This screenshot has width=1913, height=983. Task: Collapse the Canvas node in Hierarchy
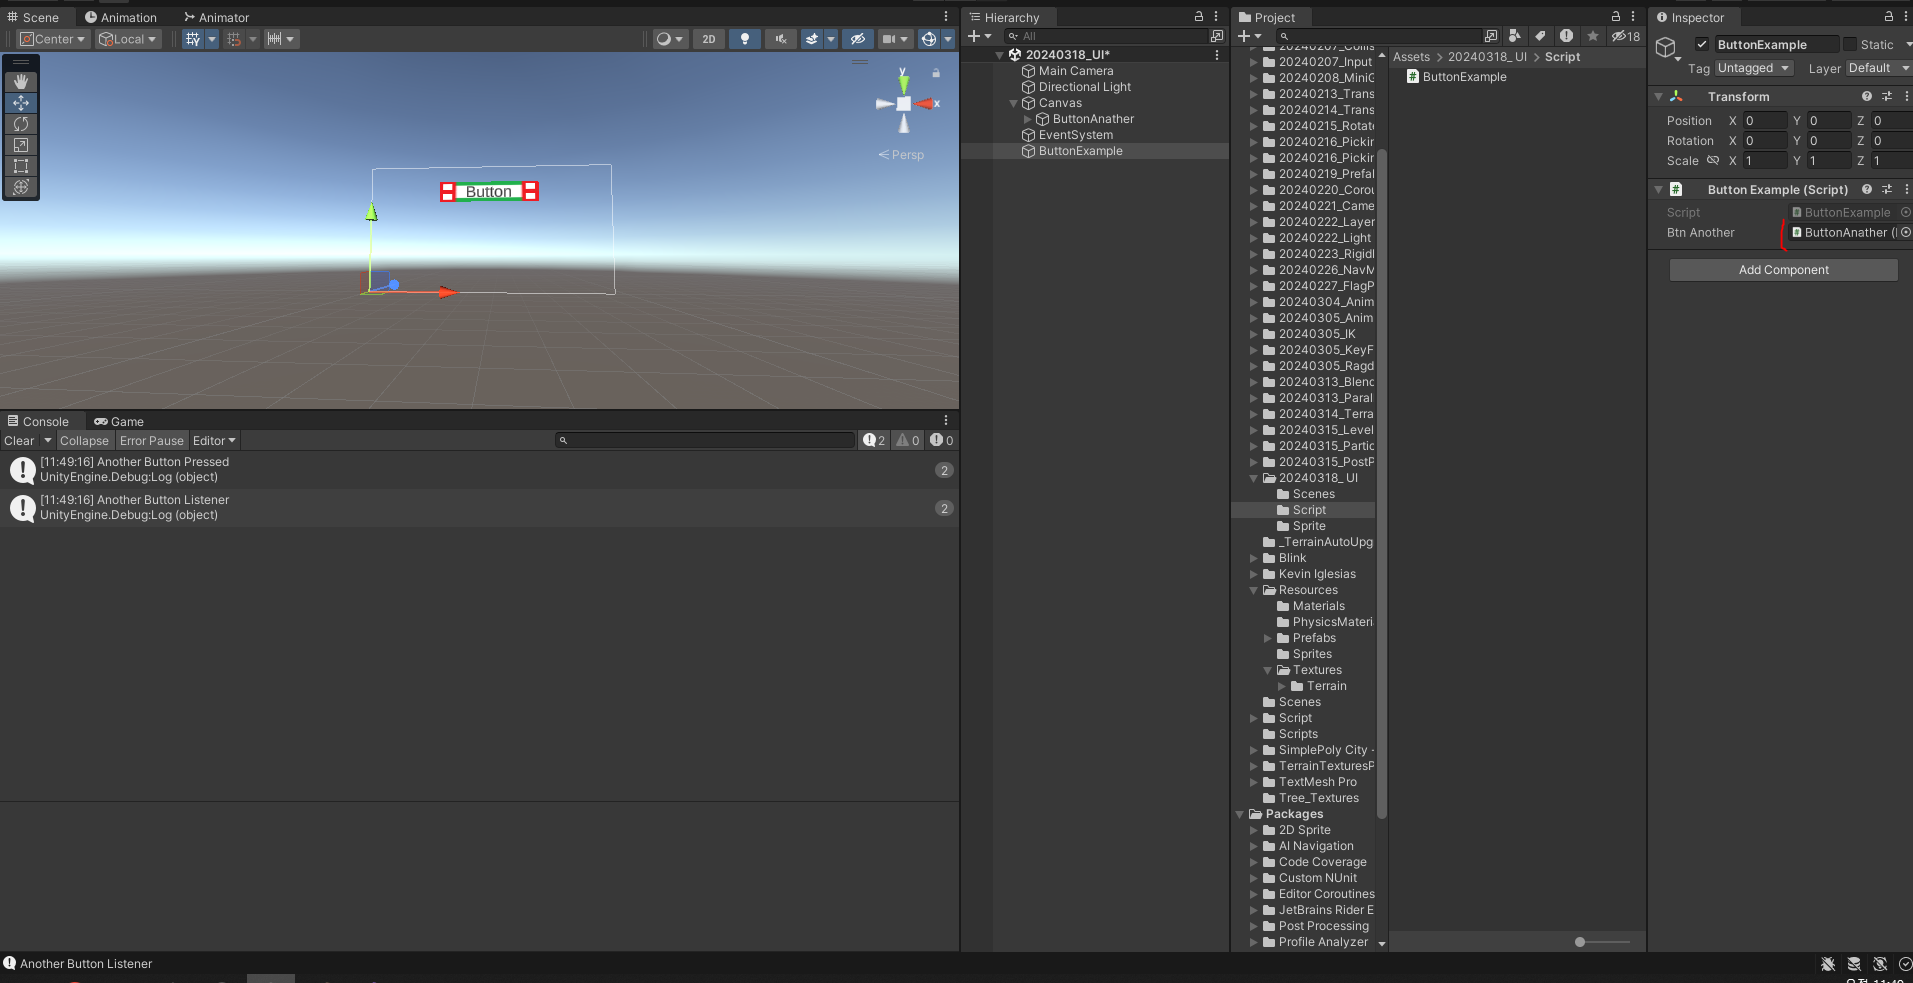(1013, 103)
